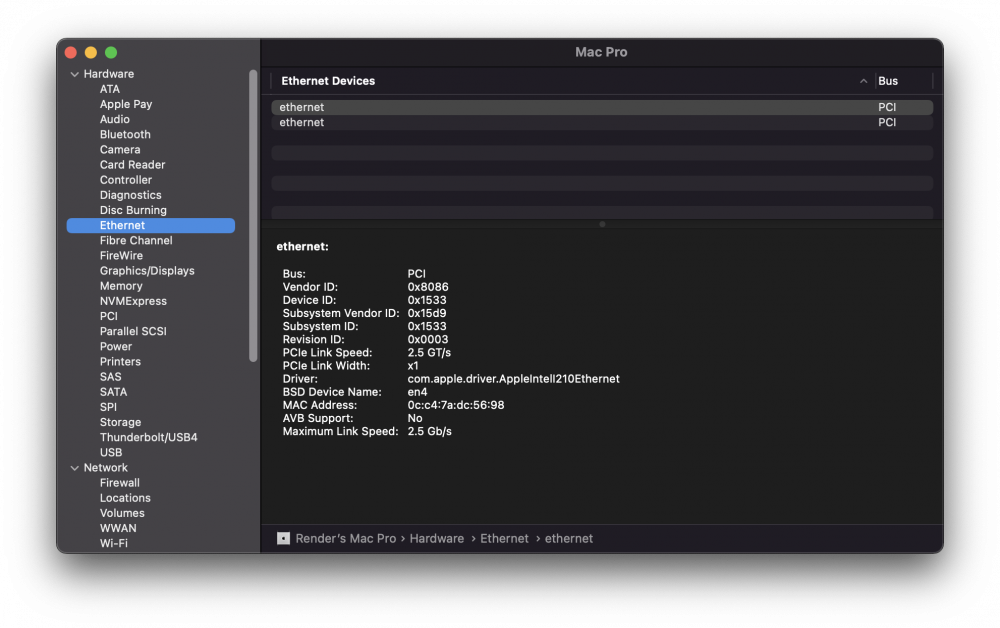Select ATA in the sidebar
Viewport: 1000px width, 628px height.
(x=110, y=89)
